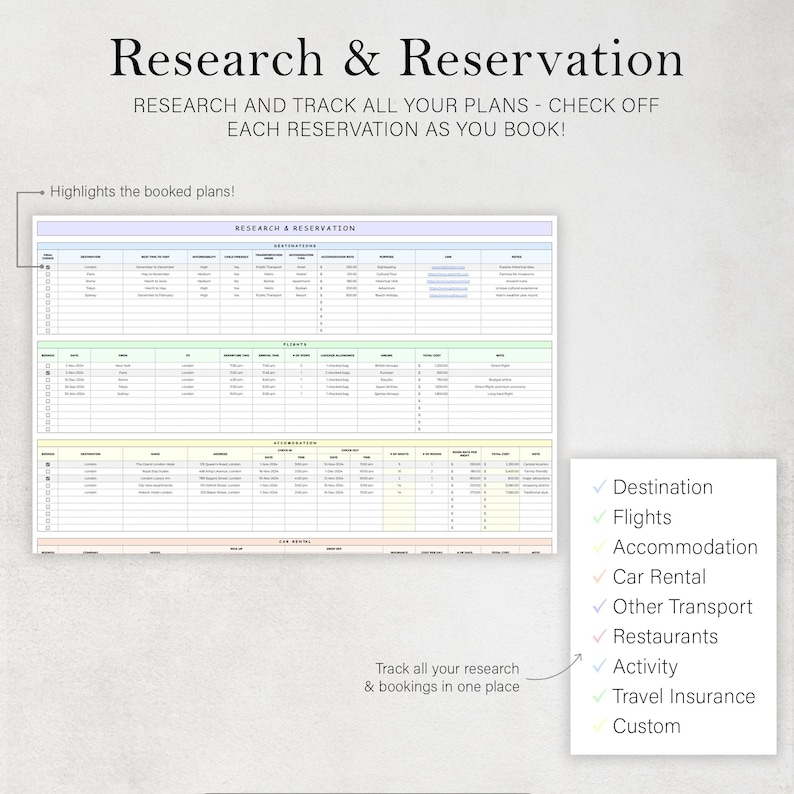
Task: Check booked box for Royal Stay Suites
Action: (x=48, y=471)
